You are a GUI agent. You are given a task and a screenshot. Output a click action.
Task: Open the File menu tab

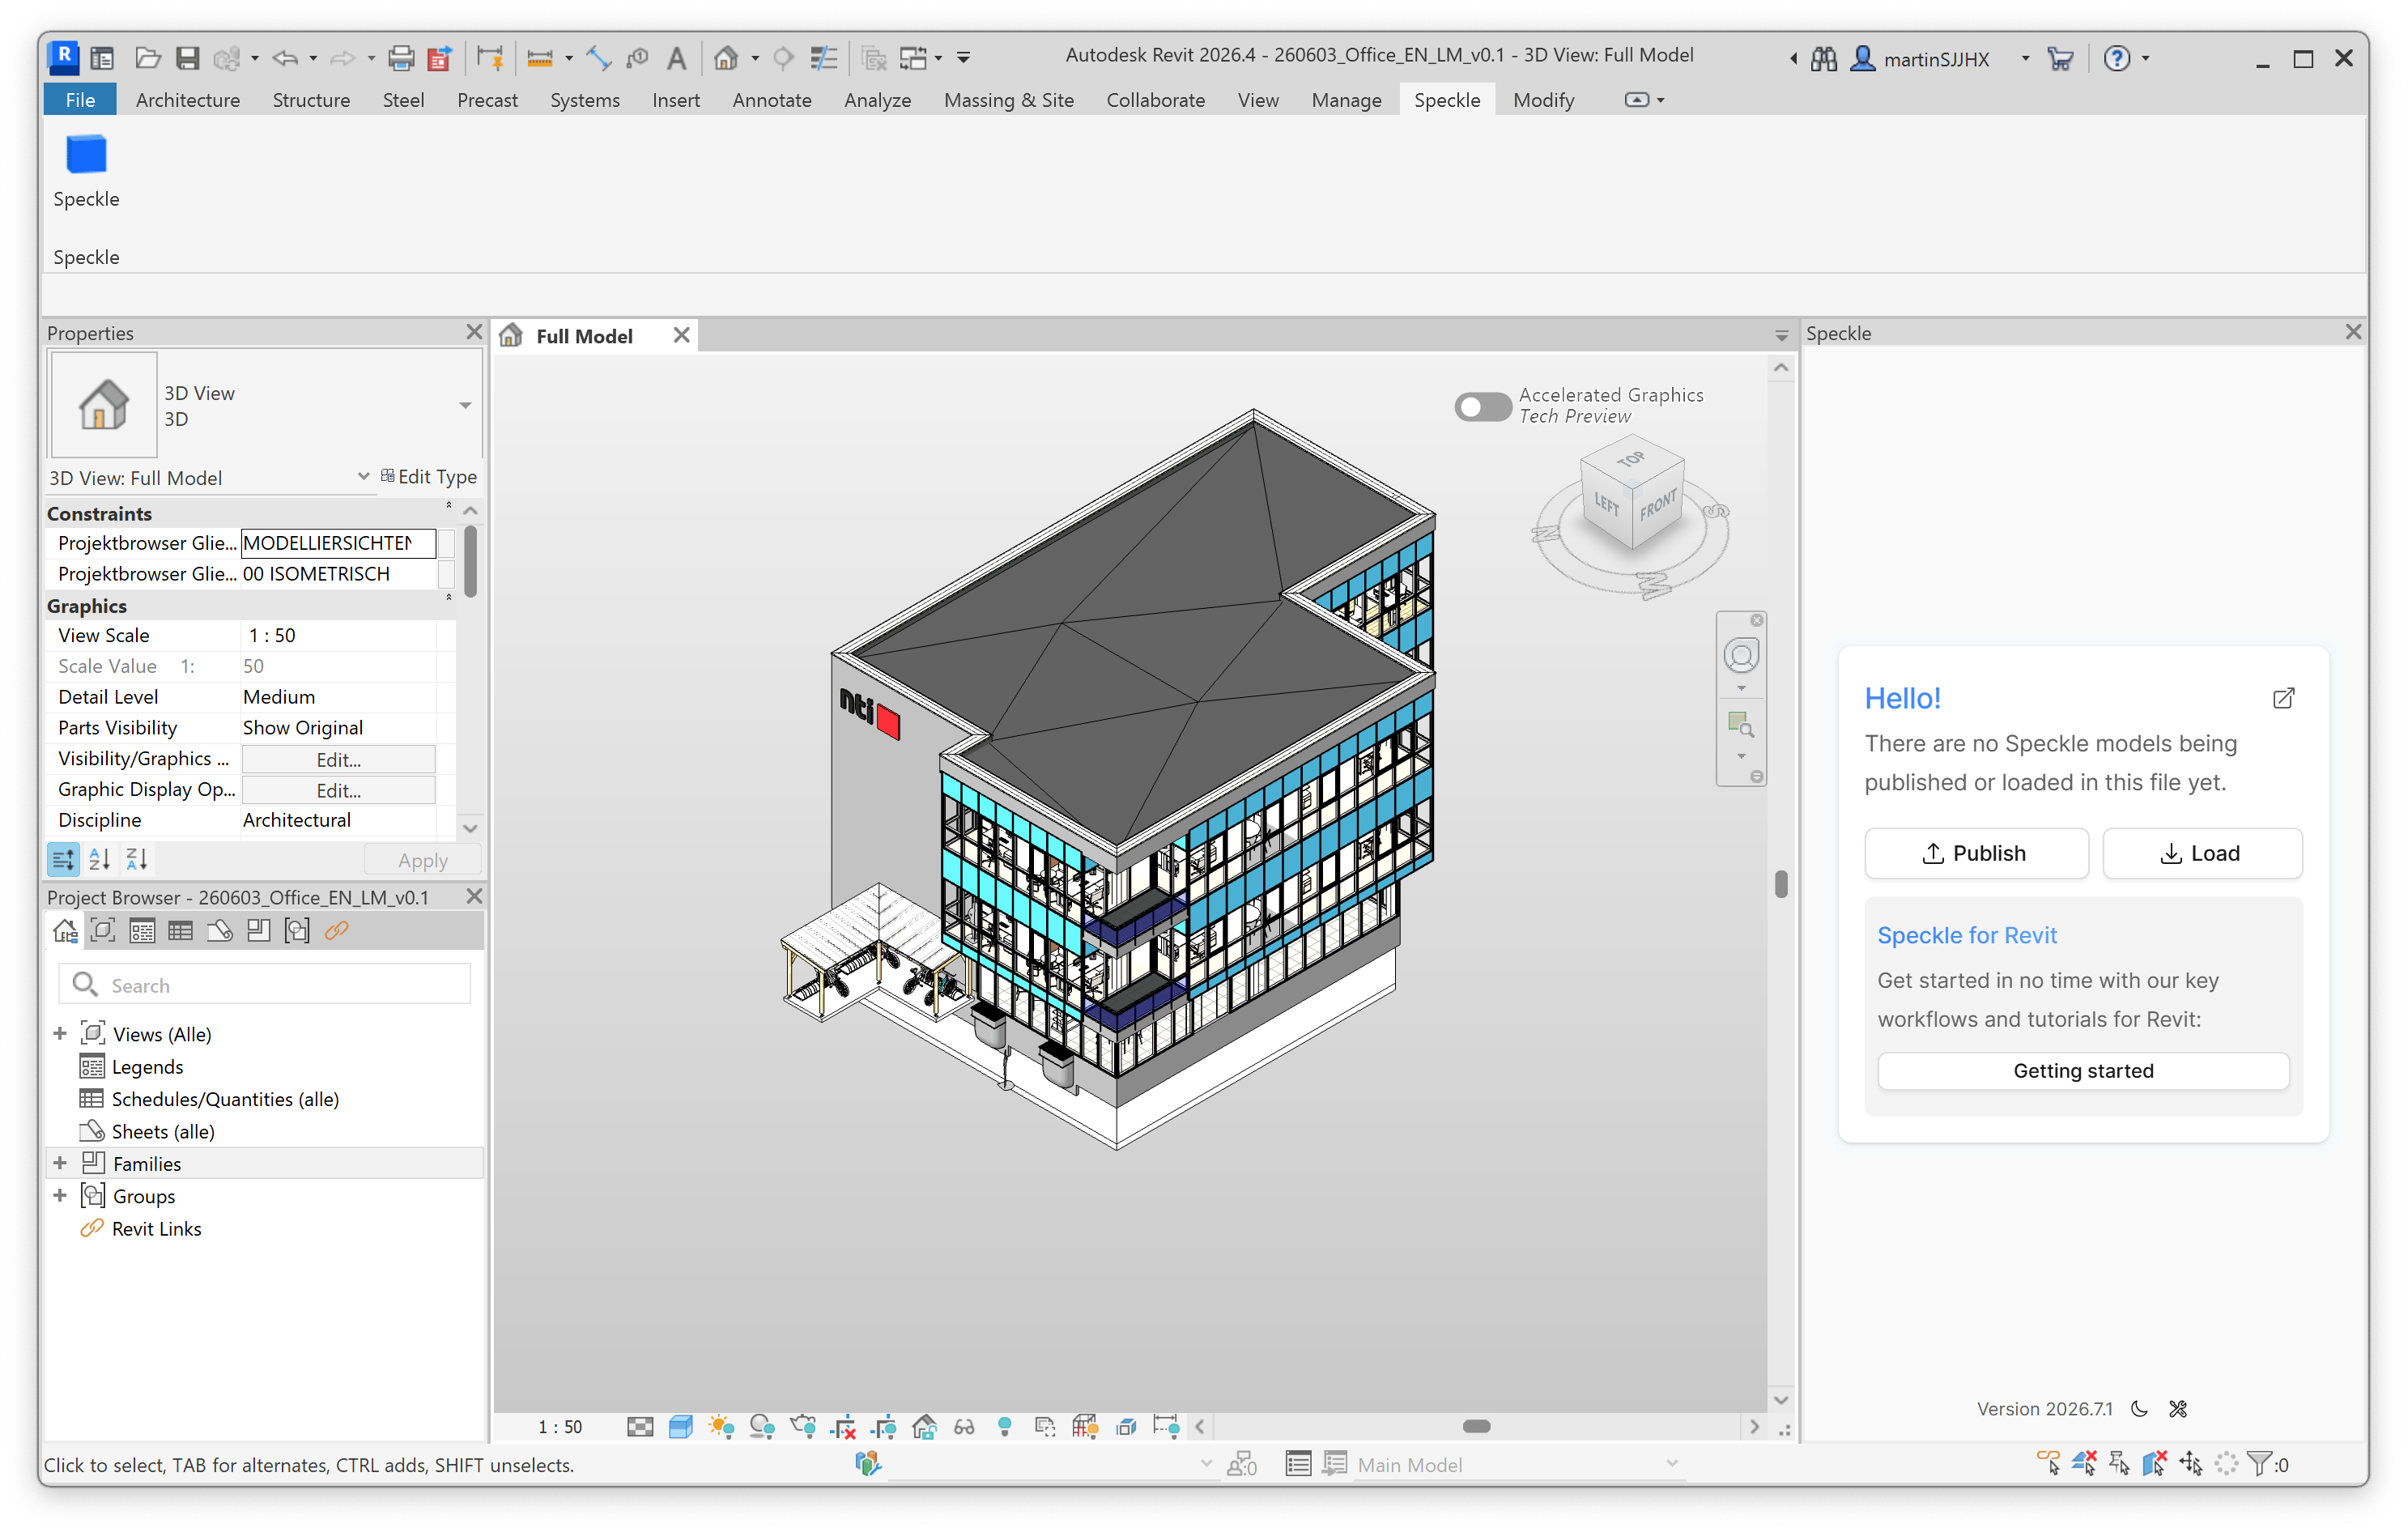tap(80, 100)
